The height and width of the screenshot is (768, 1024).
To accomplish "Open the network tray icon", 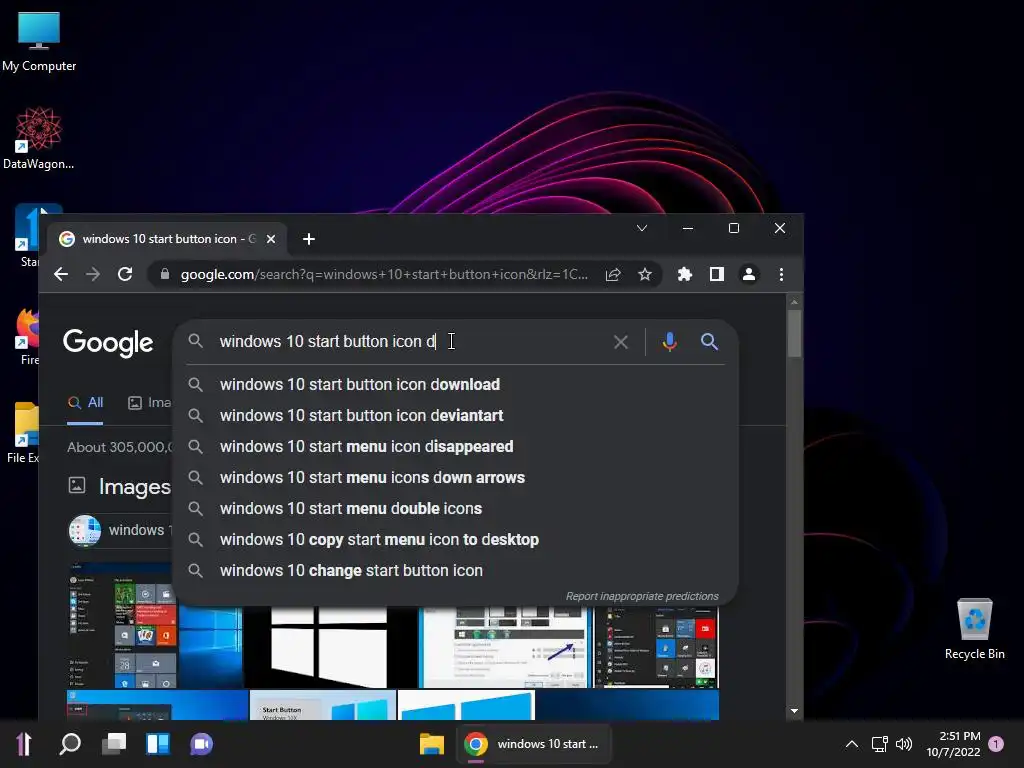I will point(879,744).
